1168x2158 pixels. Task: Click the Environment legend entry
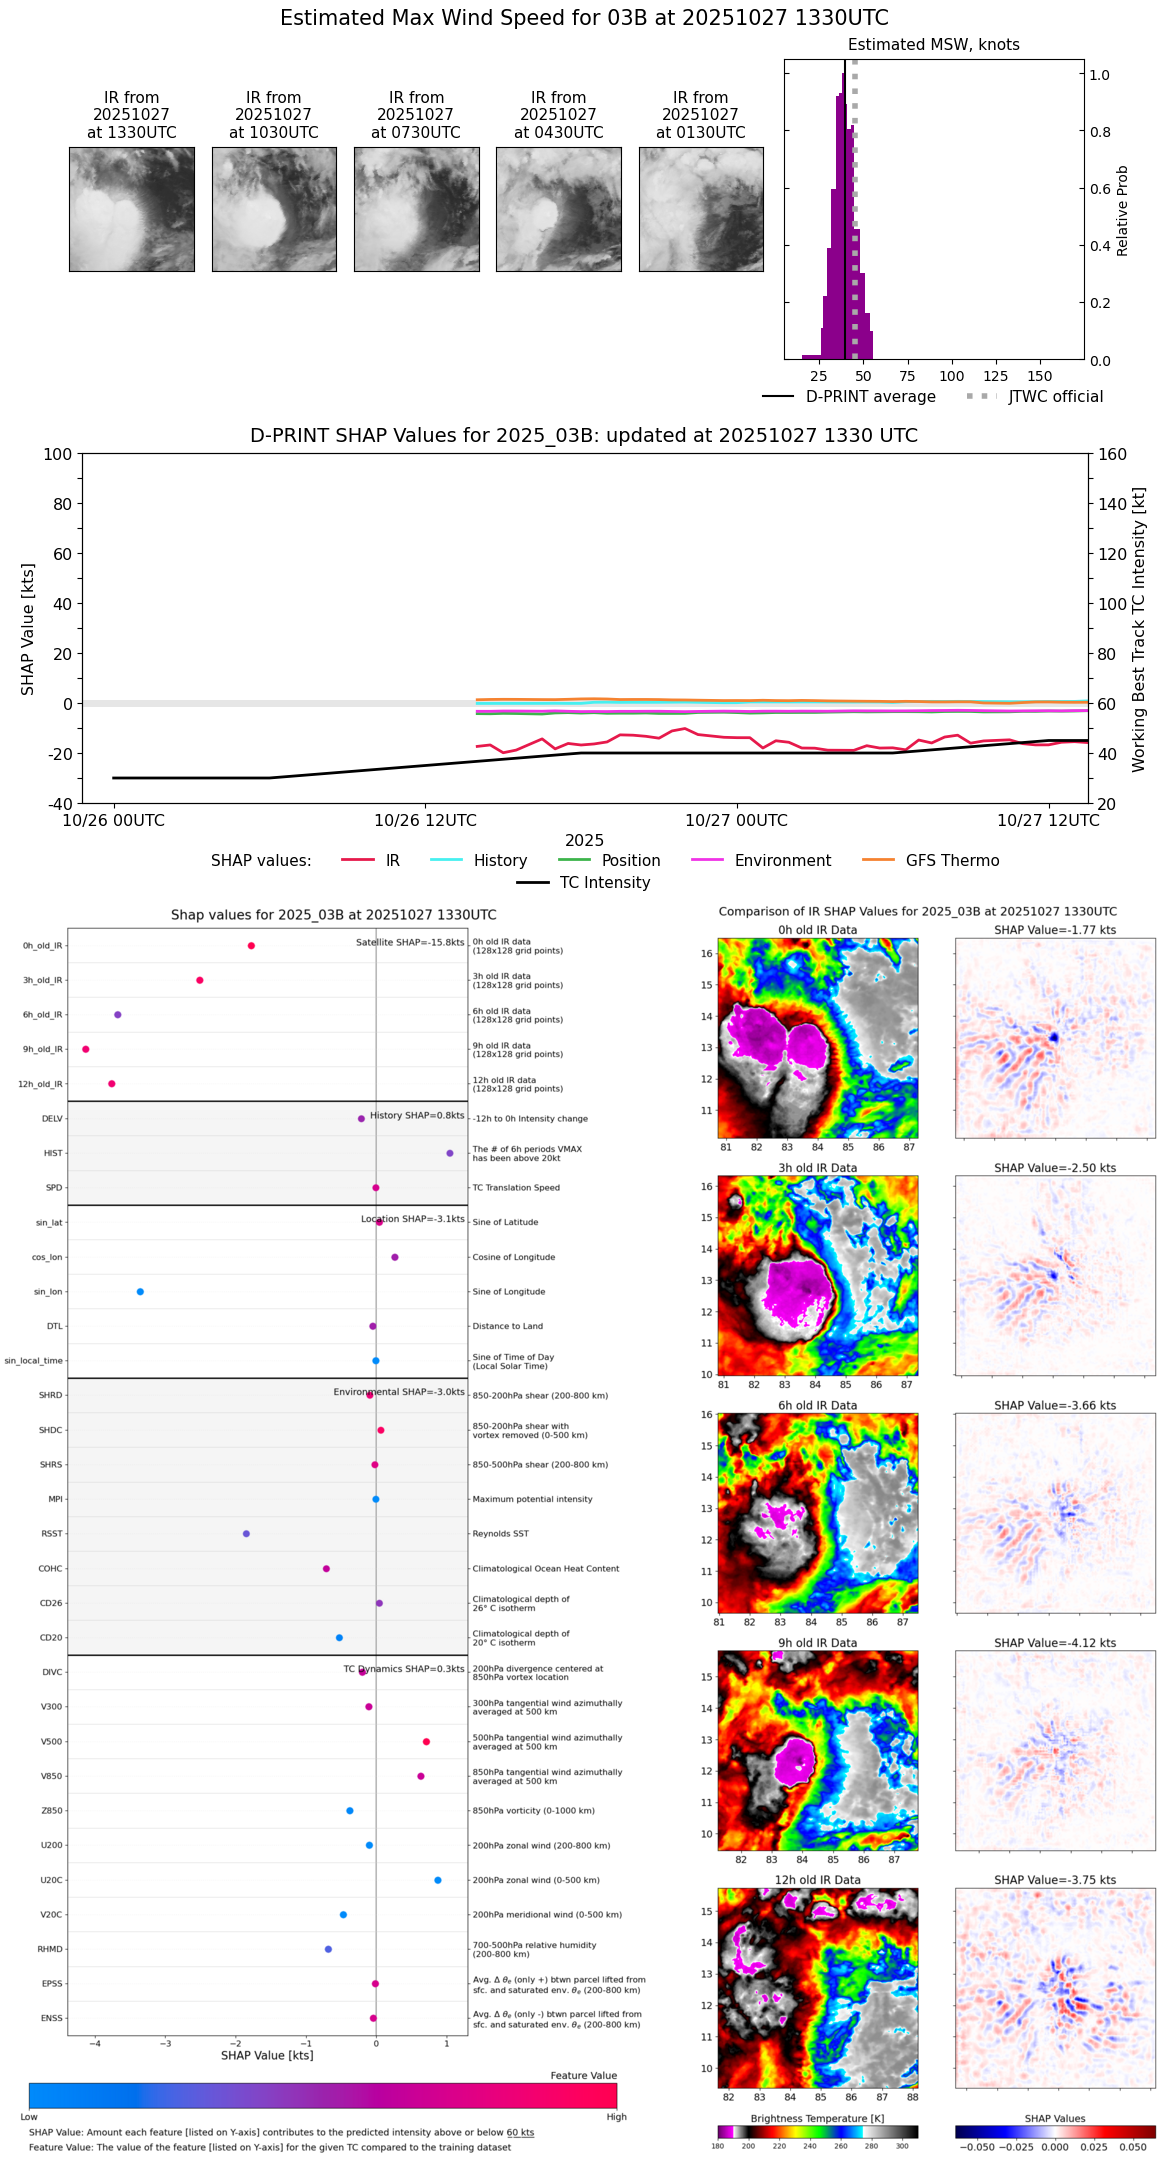[761, 860]
